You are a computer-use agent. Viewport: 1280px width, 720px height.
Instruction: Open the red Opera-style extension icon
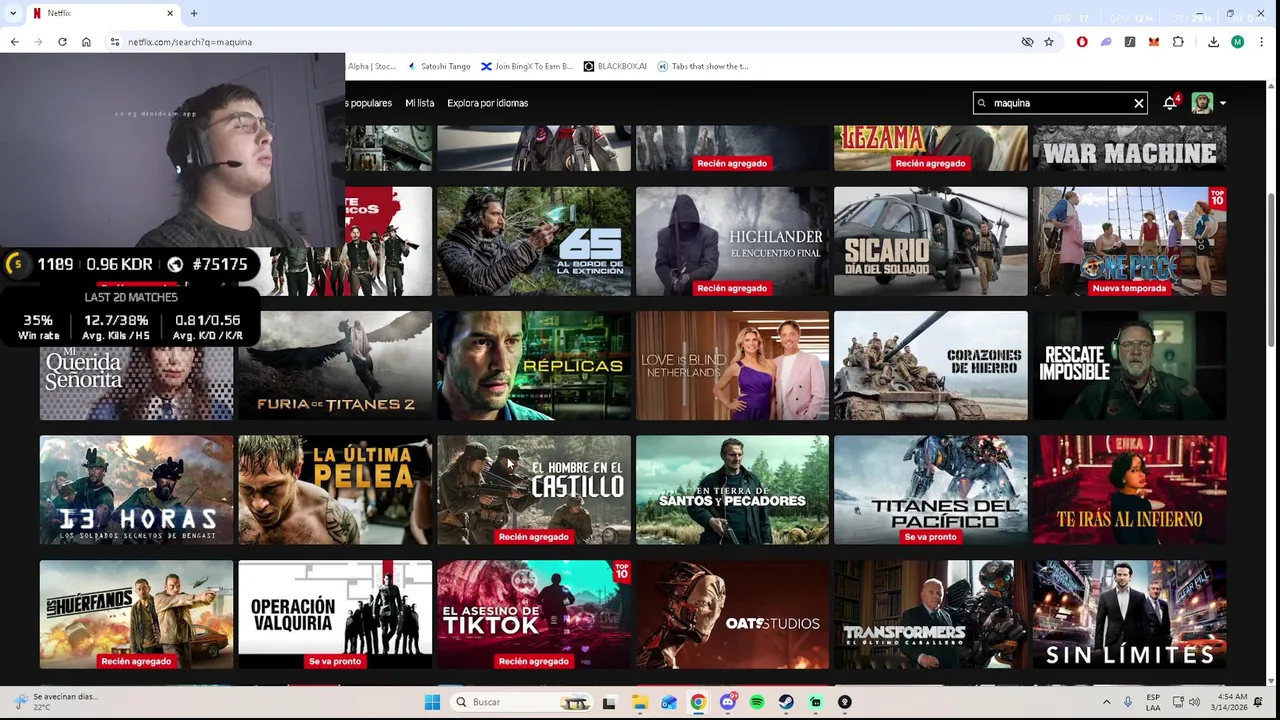pyautogui.click(x=1082, y=42)
